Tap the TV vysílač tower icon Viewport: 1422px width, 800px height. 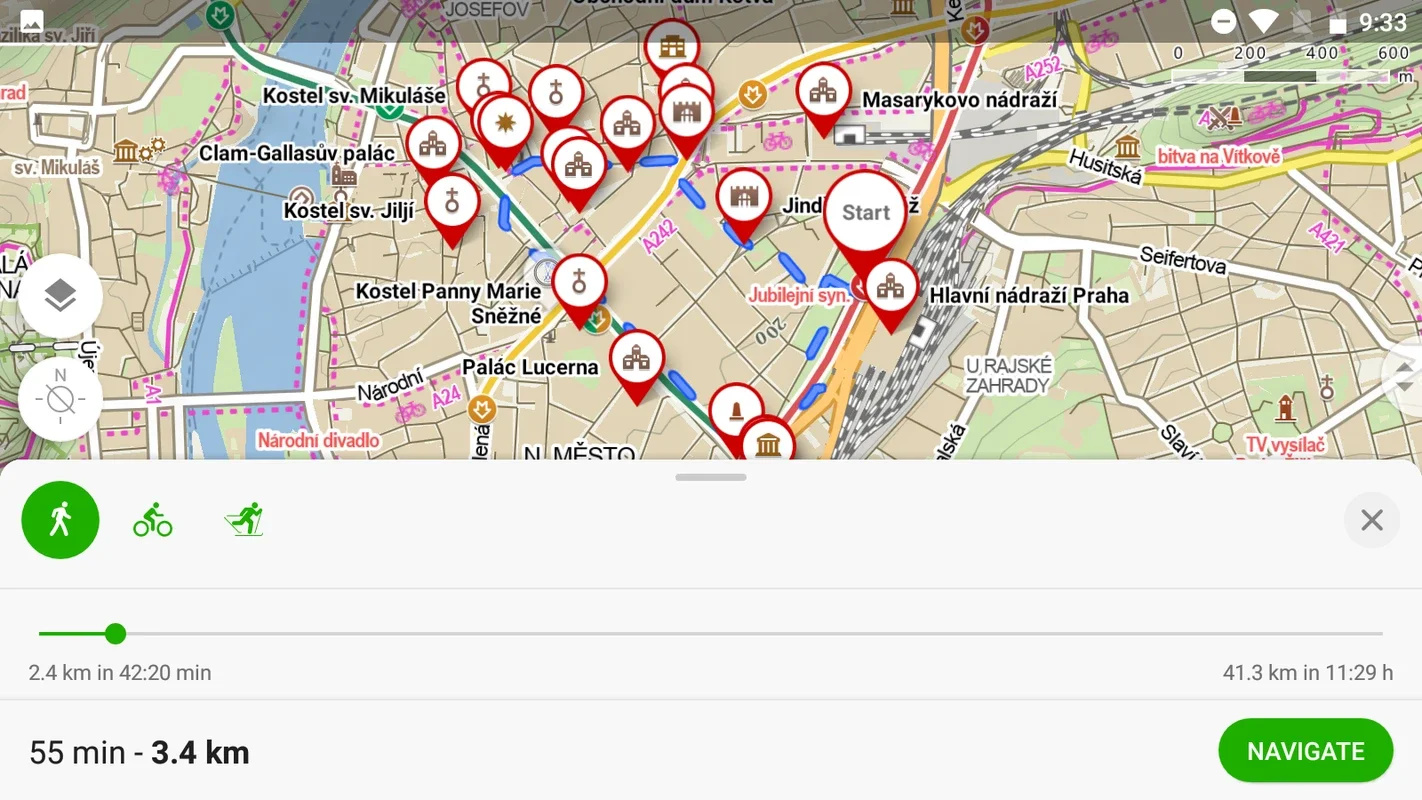[1285, 408]
